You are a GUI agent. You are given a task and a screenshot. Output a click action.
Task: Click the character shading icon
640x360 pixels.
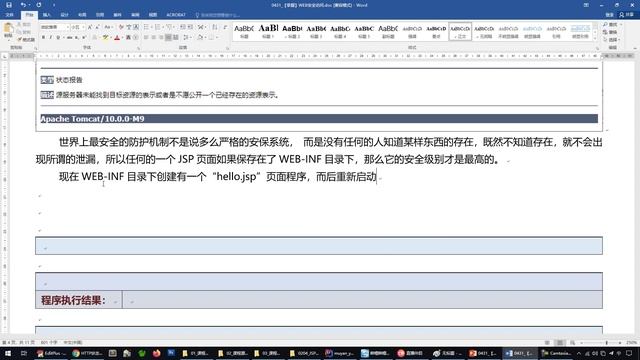coord(128,38)
